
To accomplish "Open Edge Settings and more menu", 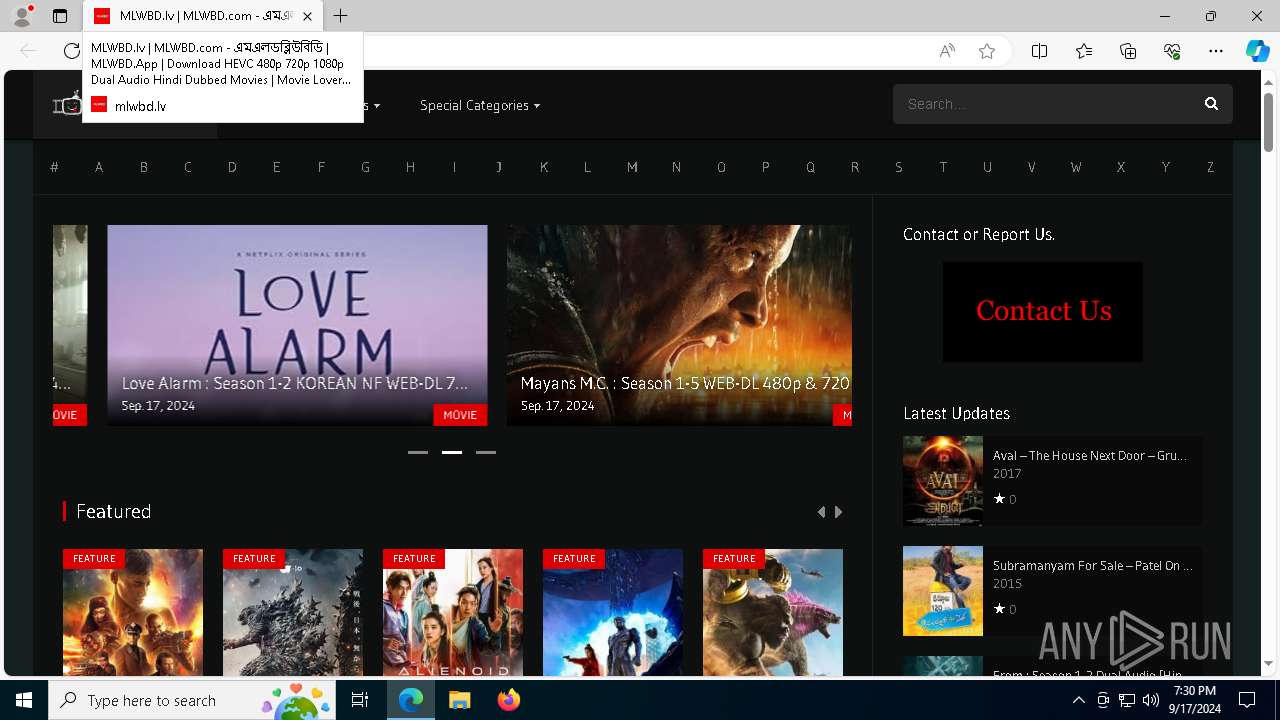I will 1216,51.
